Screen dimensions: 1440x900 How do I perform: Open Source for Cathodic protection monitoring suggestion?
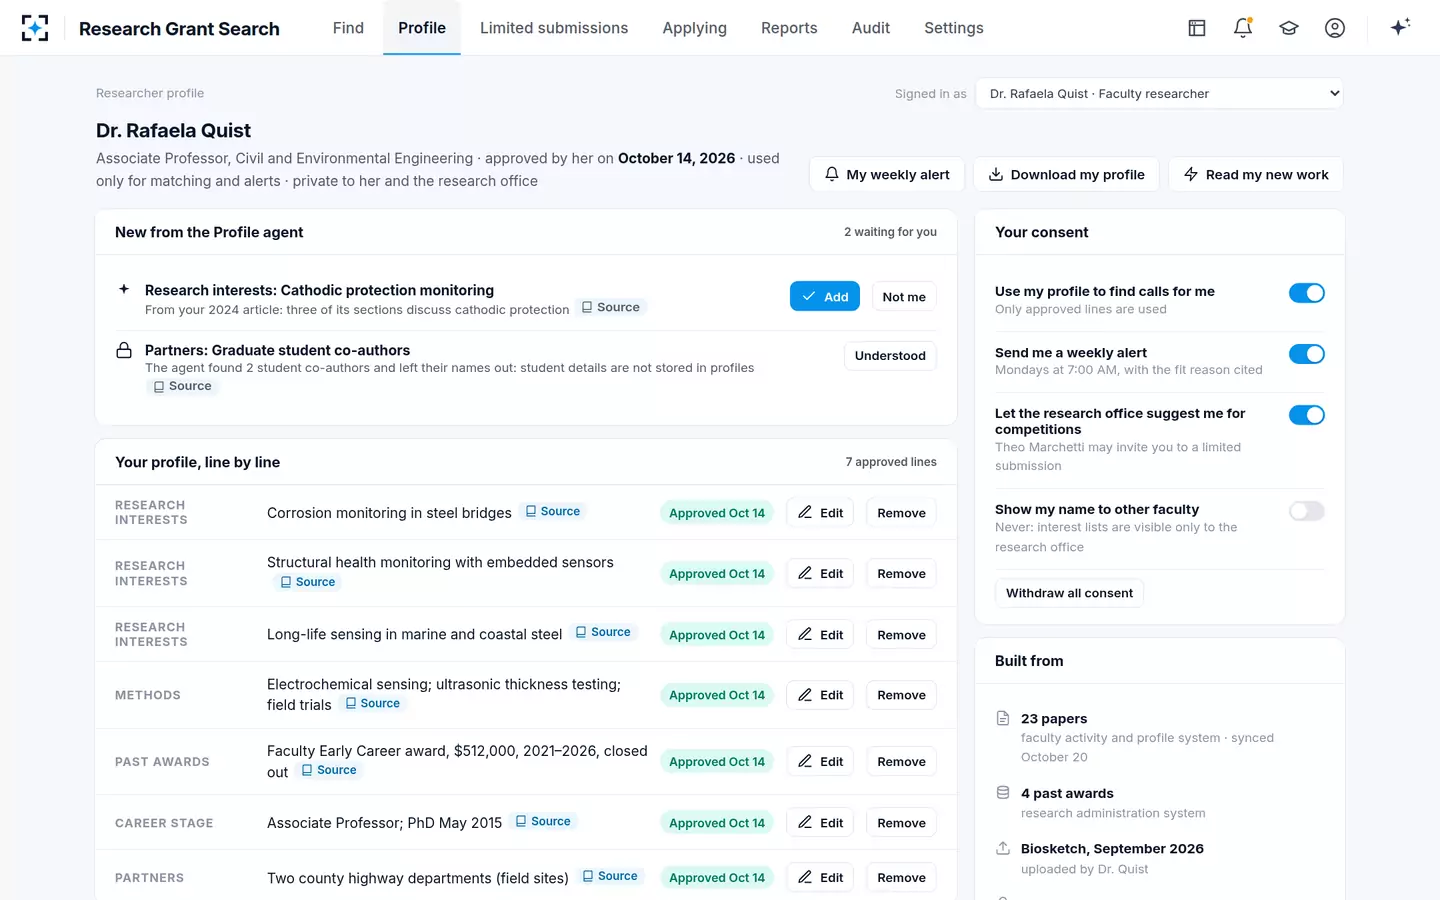click(x=611, y=308)
